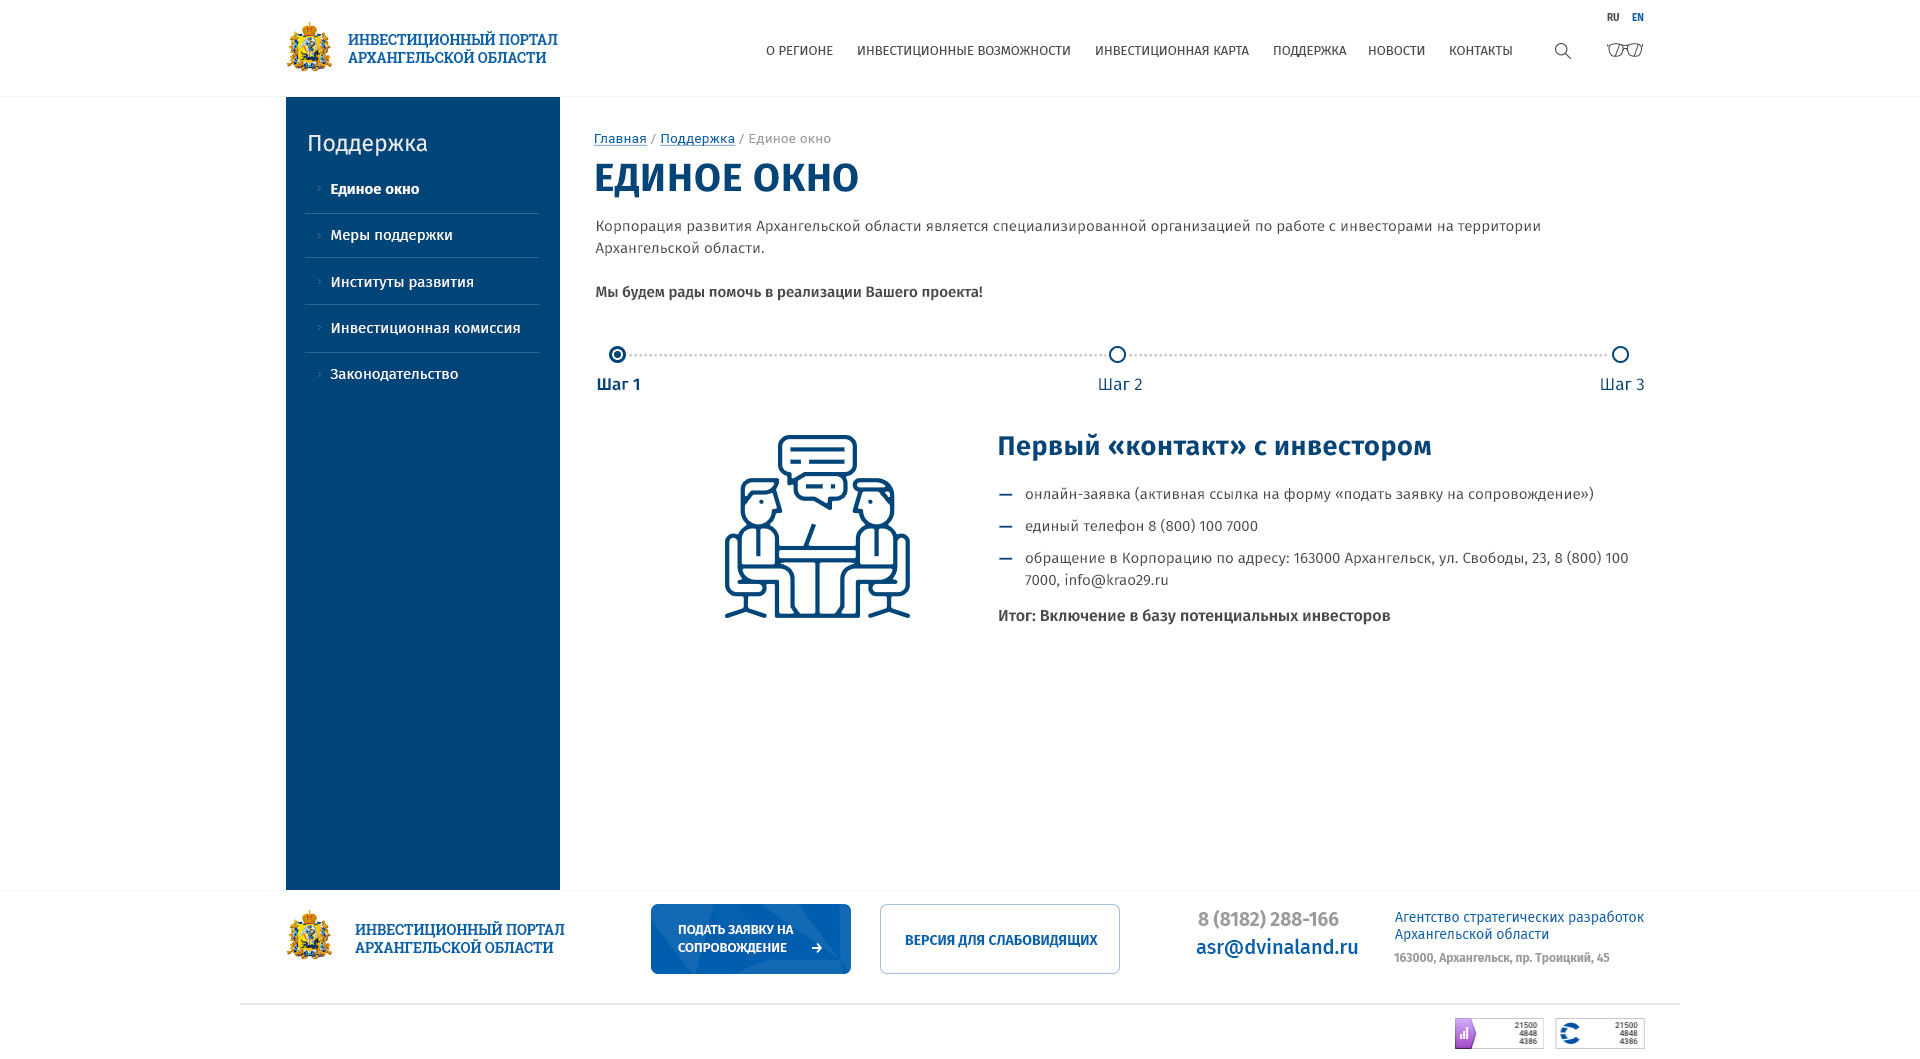The width and height of the screenshot is (1920, 1059).
Task: Select the Шаг 2 step circle
Action: tap(1117, 355)
